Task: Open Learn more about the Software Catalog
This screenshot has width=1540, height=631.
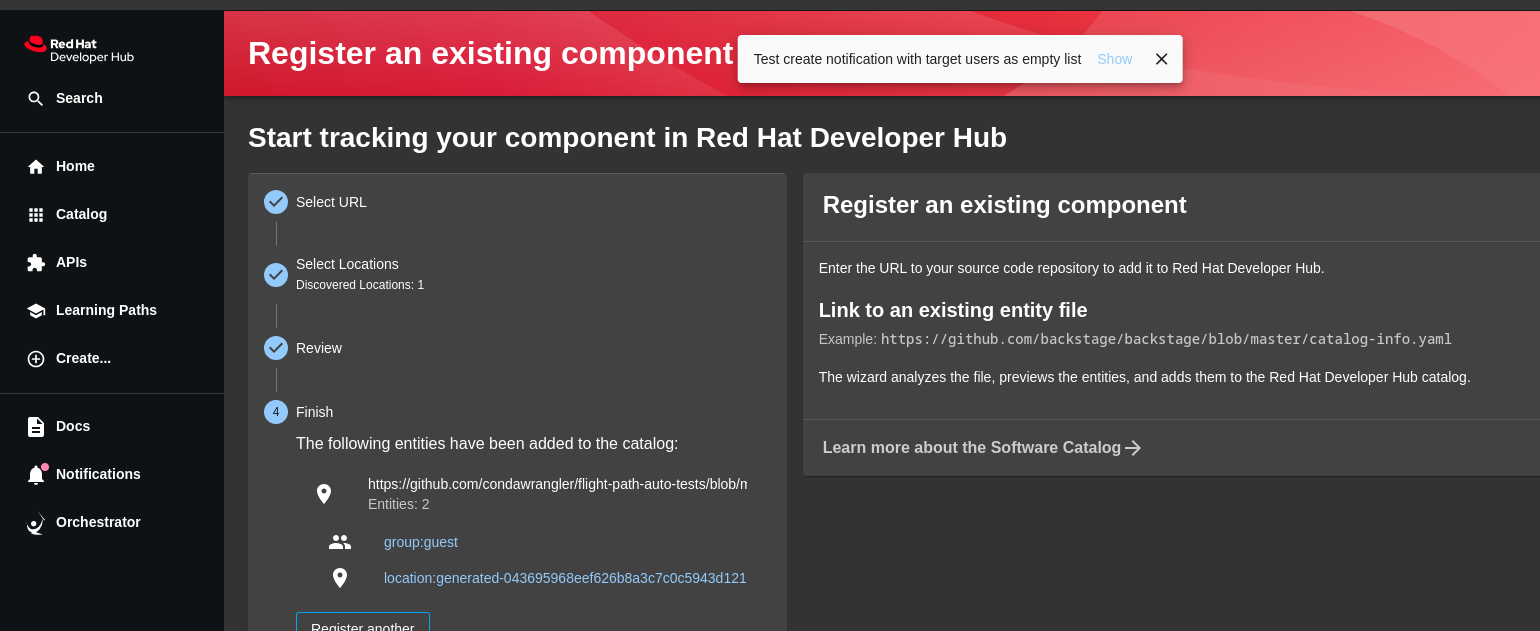Action: (x=982, y=448)
